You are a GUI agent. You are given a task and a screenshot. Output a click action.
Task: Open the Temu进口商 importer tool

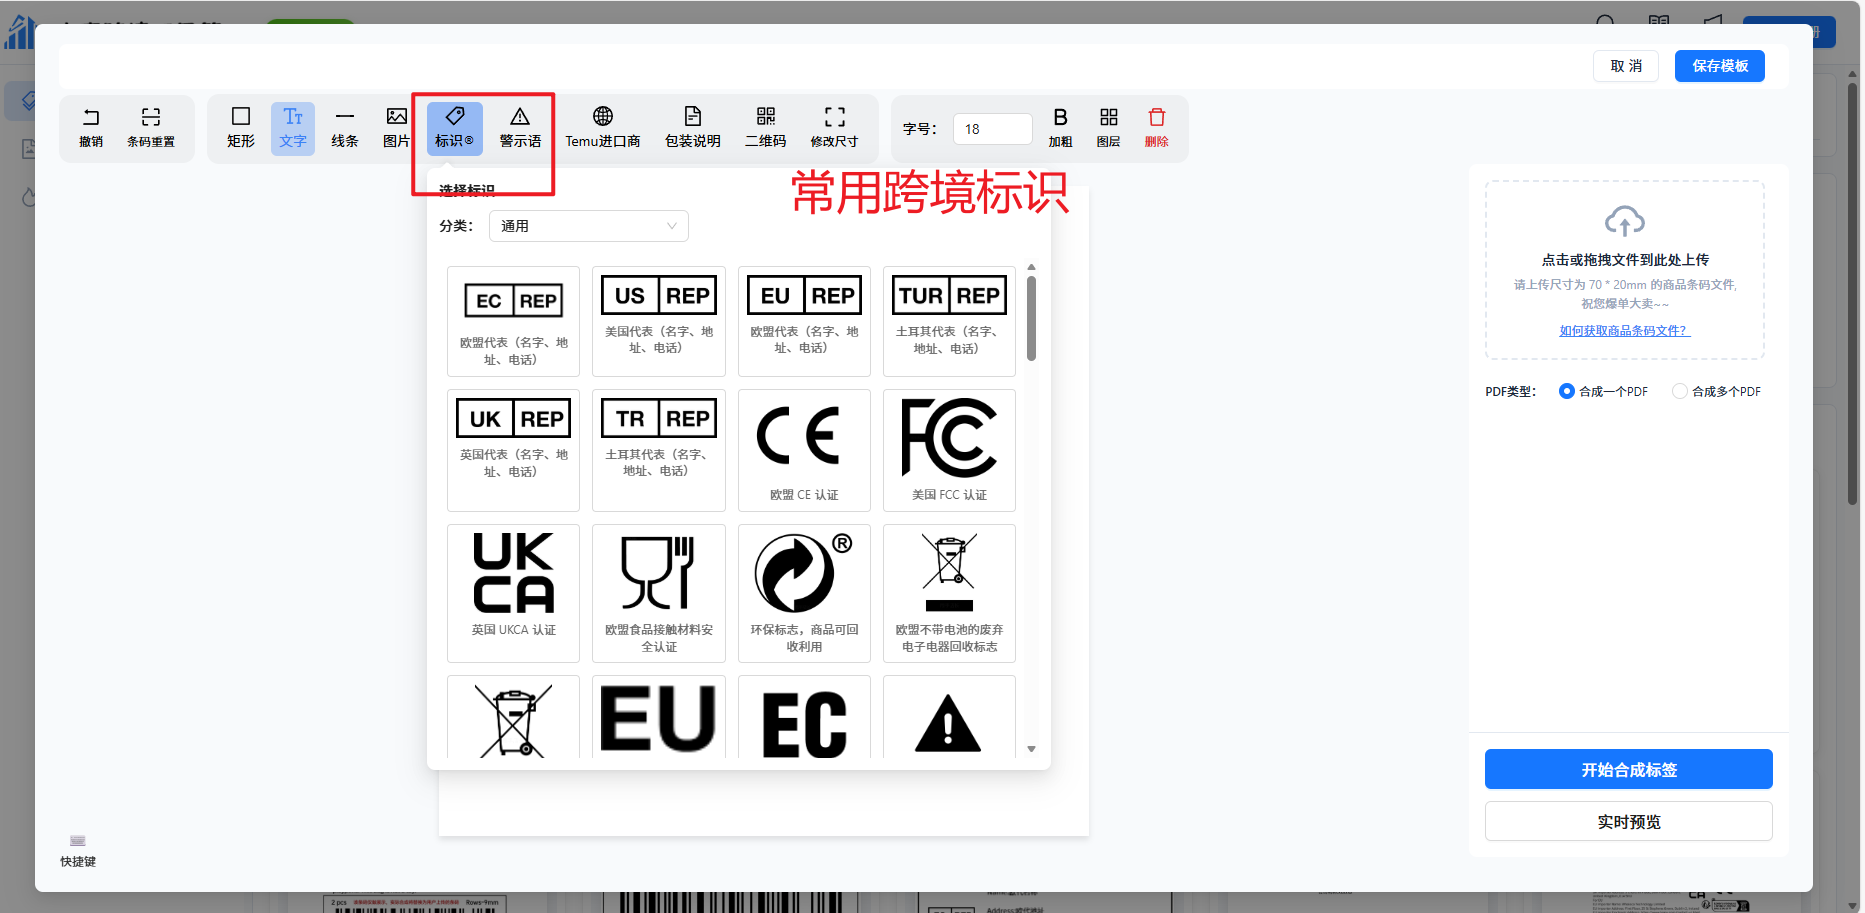coord(603,128)
